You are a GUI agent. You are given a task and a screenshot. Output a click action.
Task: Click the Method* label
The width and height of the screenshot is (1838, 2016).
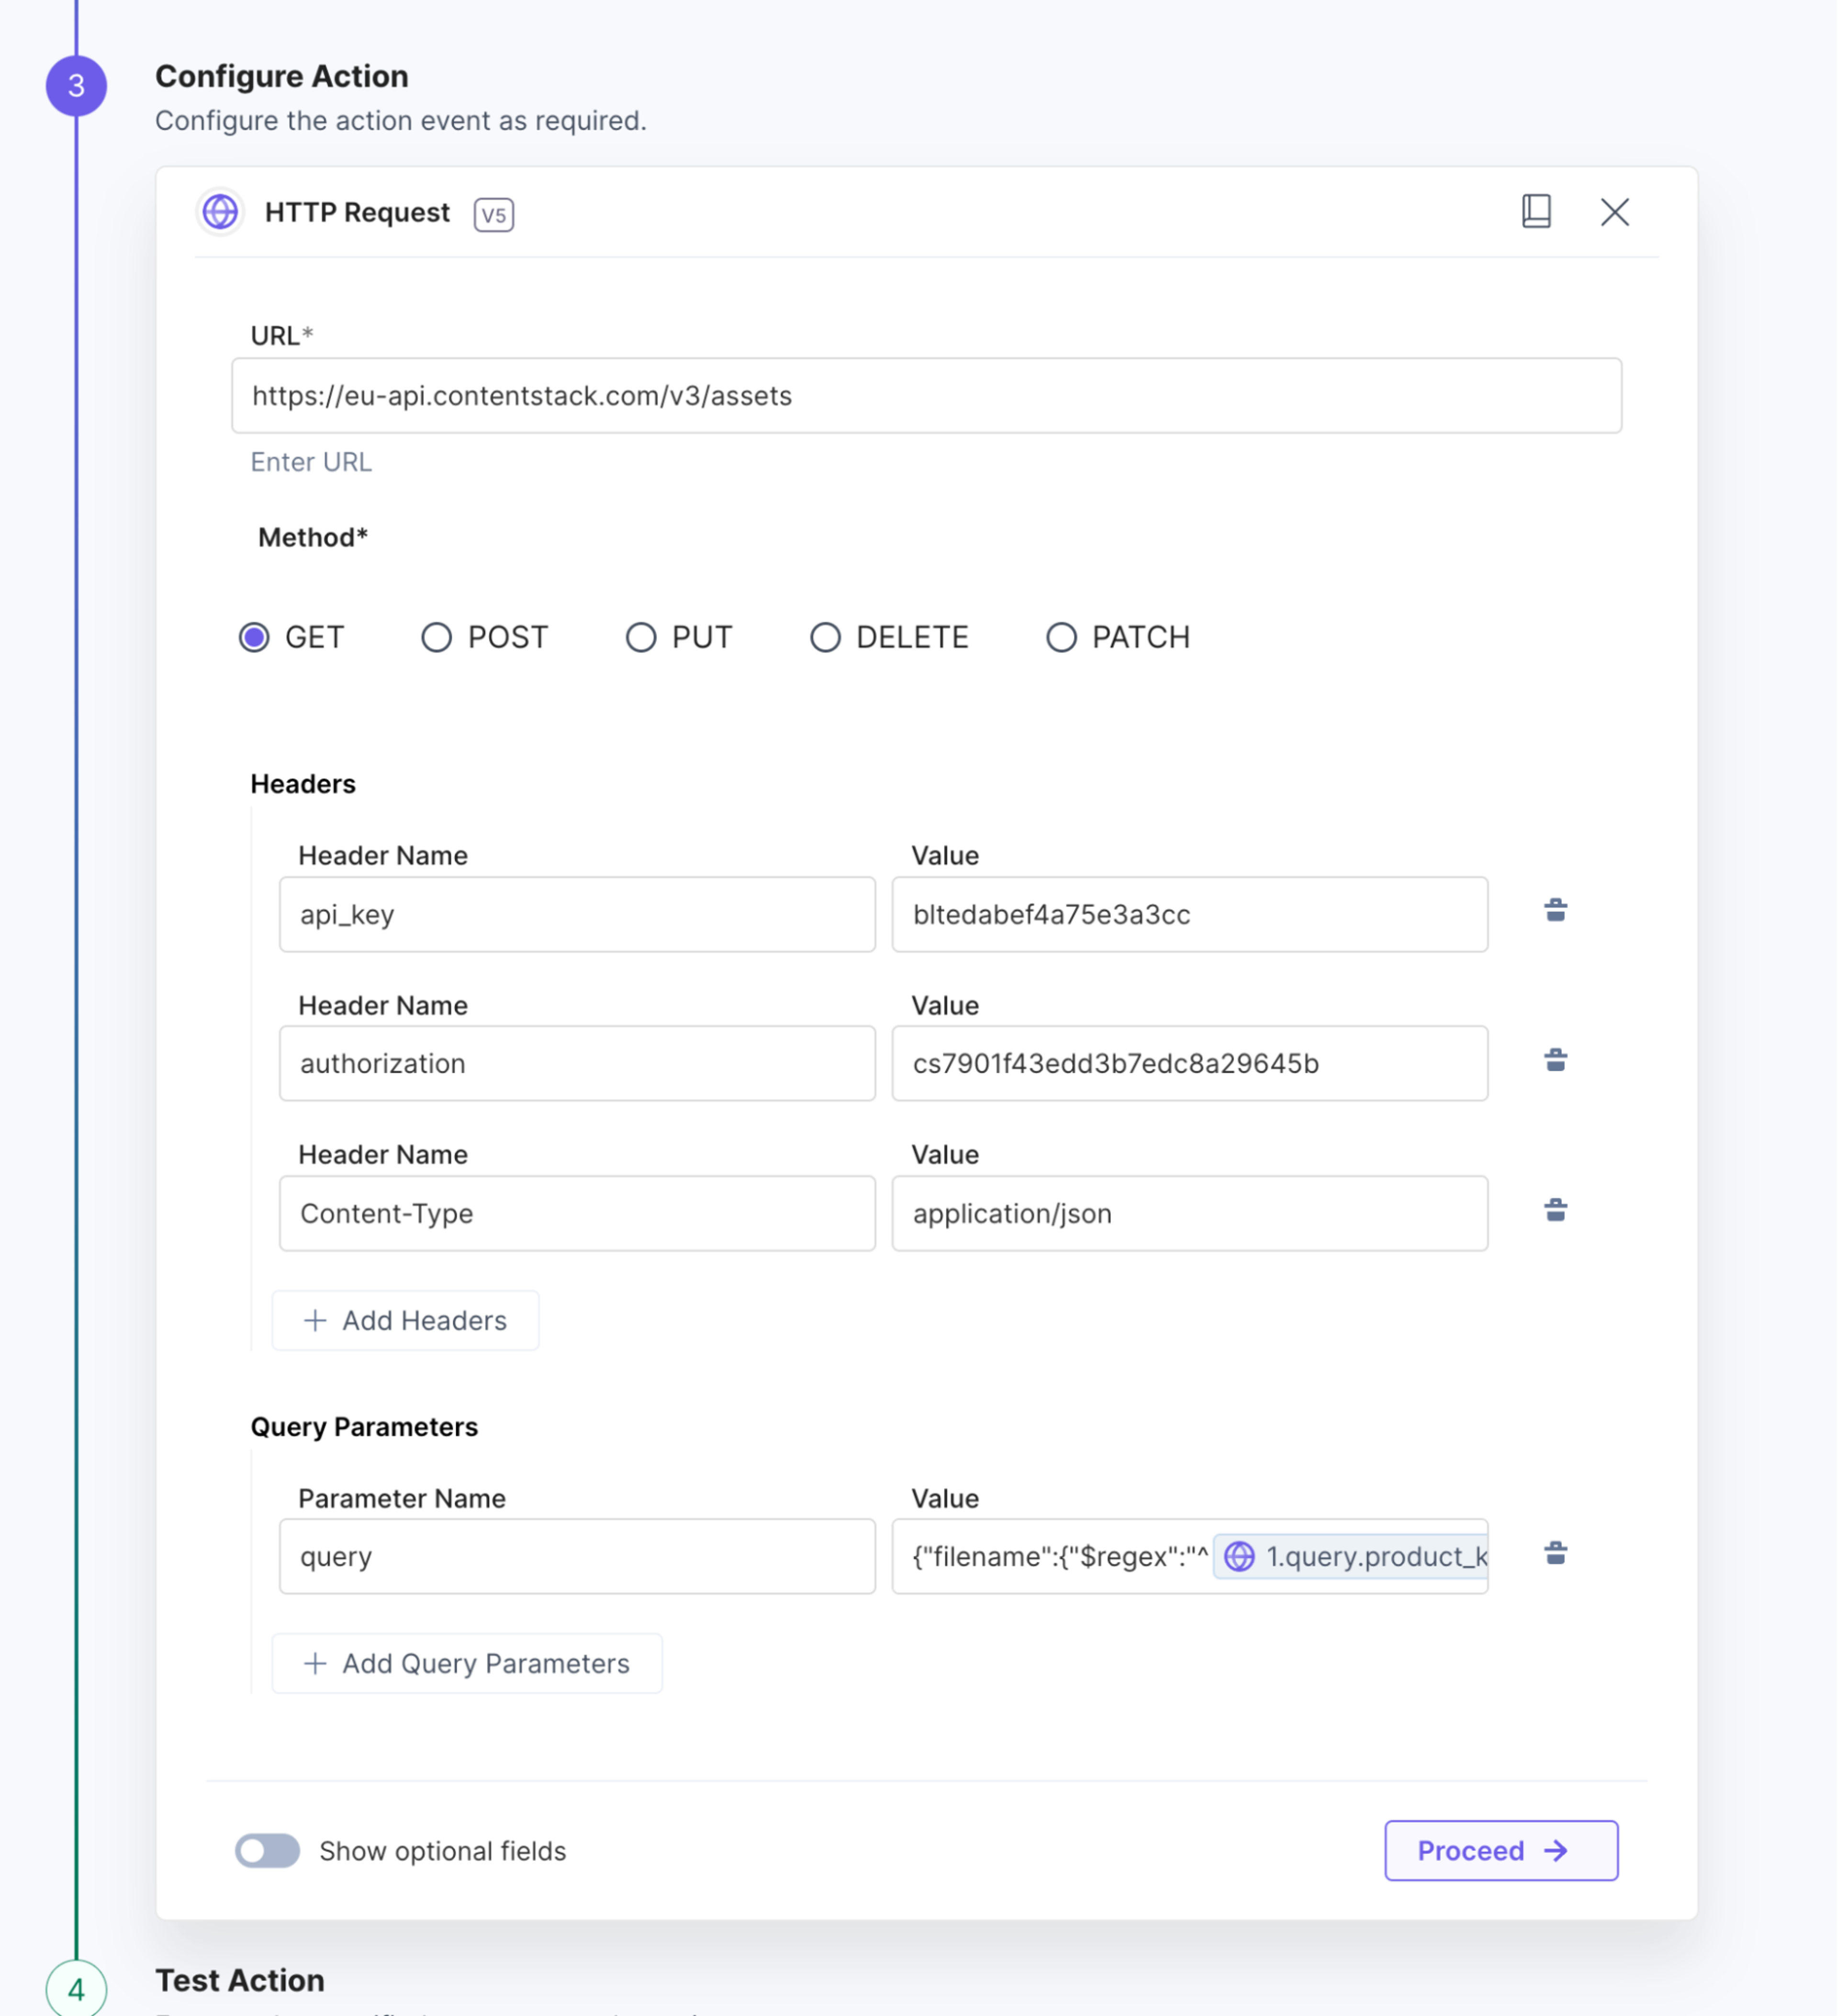(313, 537)
